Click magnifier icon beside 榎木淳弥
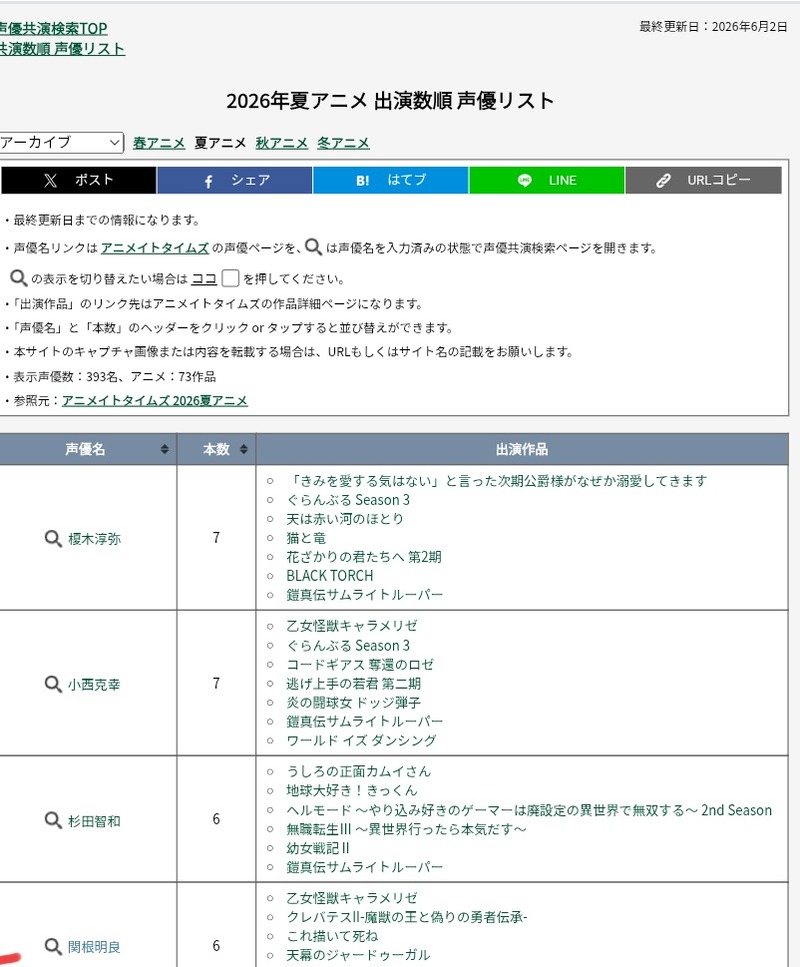 point(53,538)
